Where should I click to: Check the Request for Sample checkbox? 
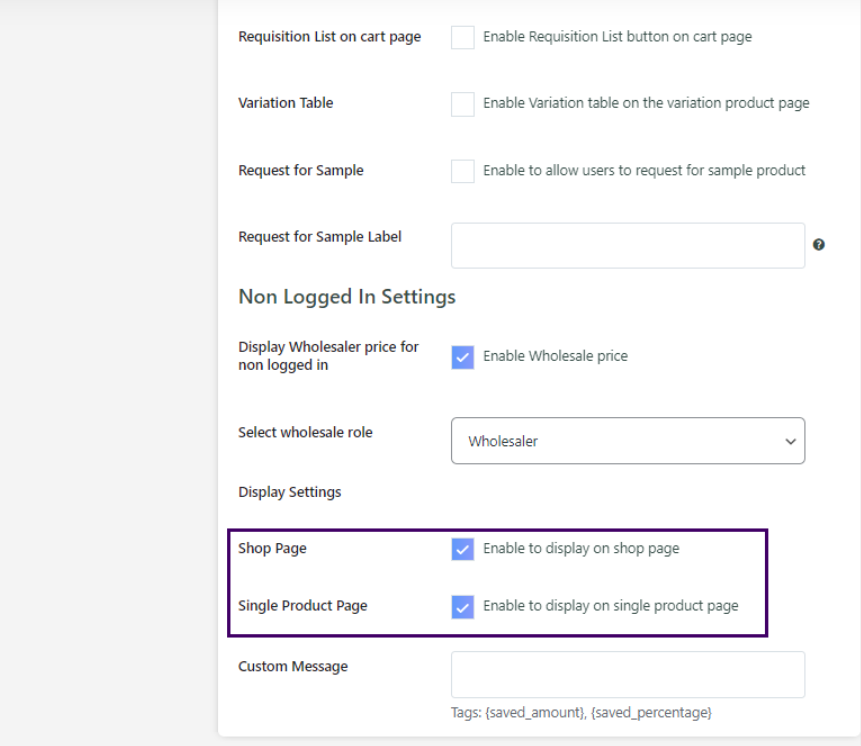pyautogui.click(x=462, y=171)
